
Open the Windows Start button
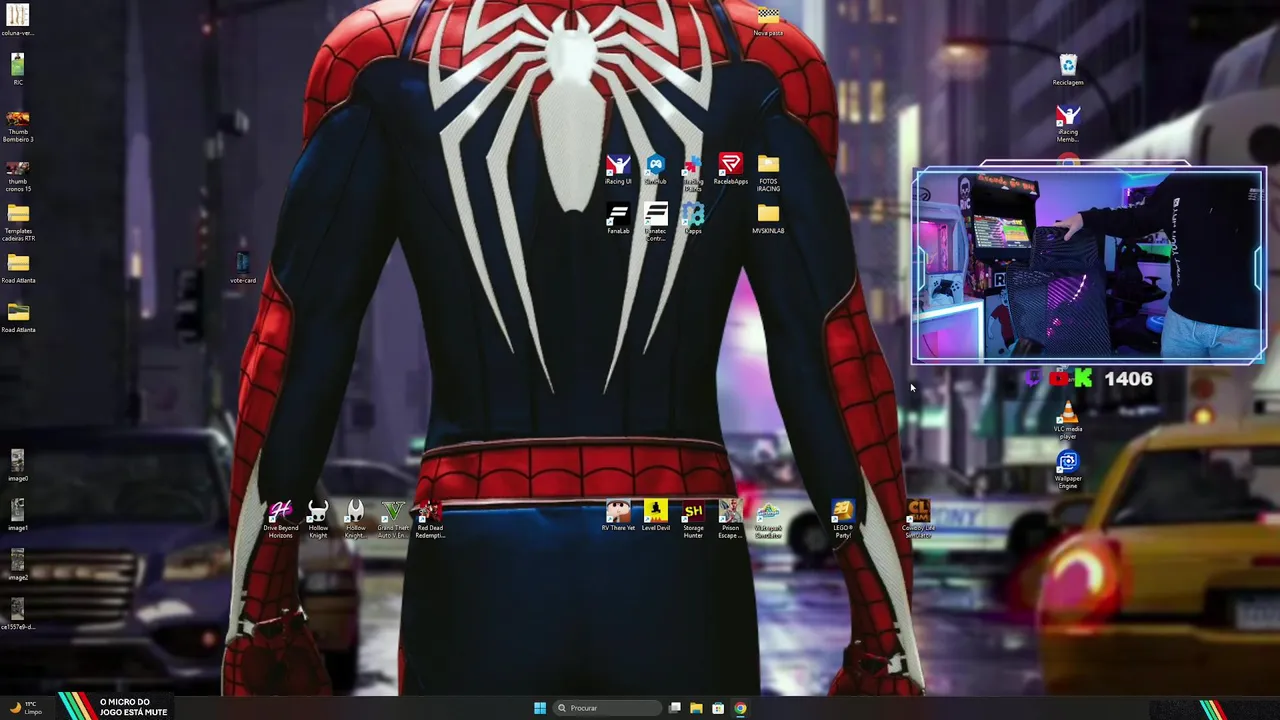point(540,708)
